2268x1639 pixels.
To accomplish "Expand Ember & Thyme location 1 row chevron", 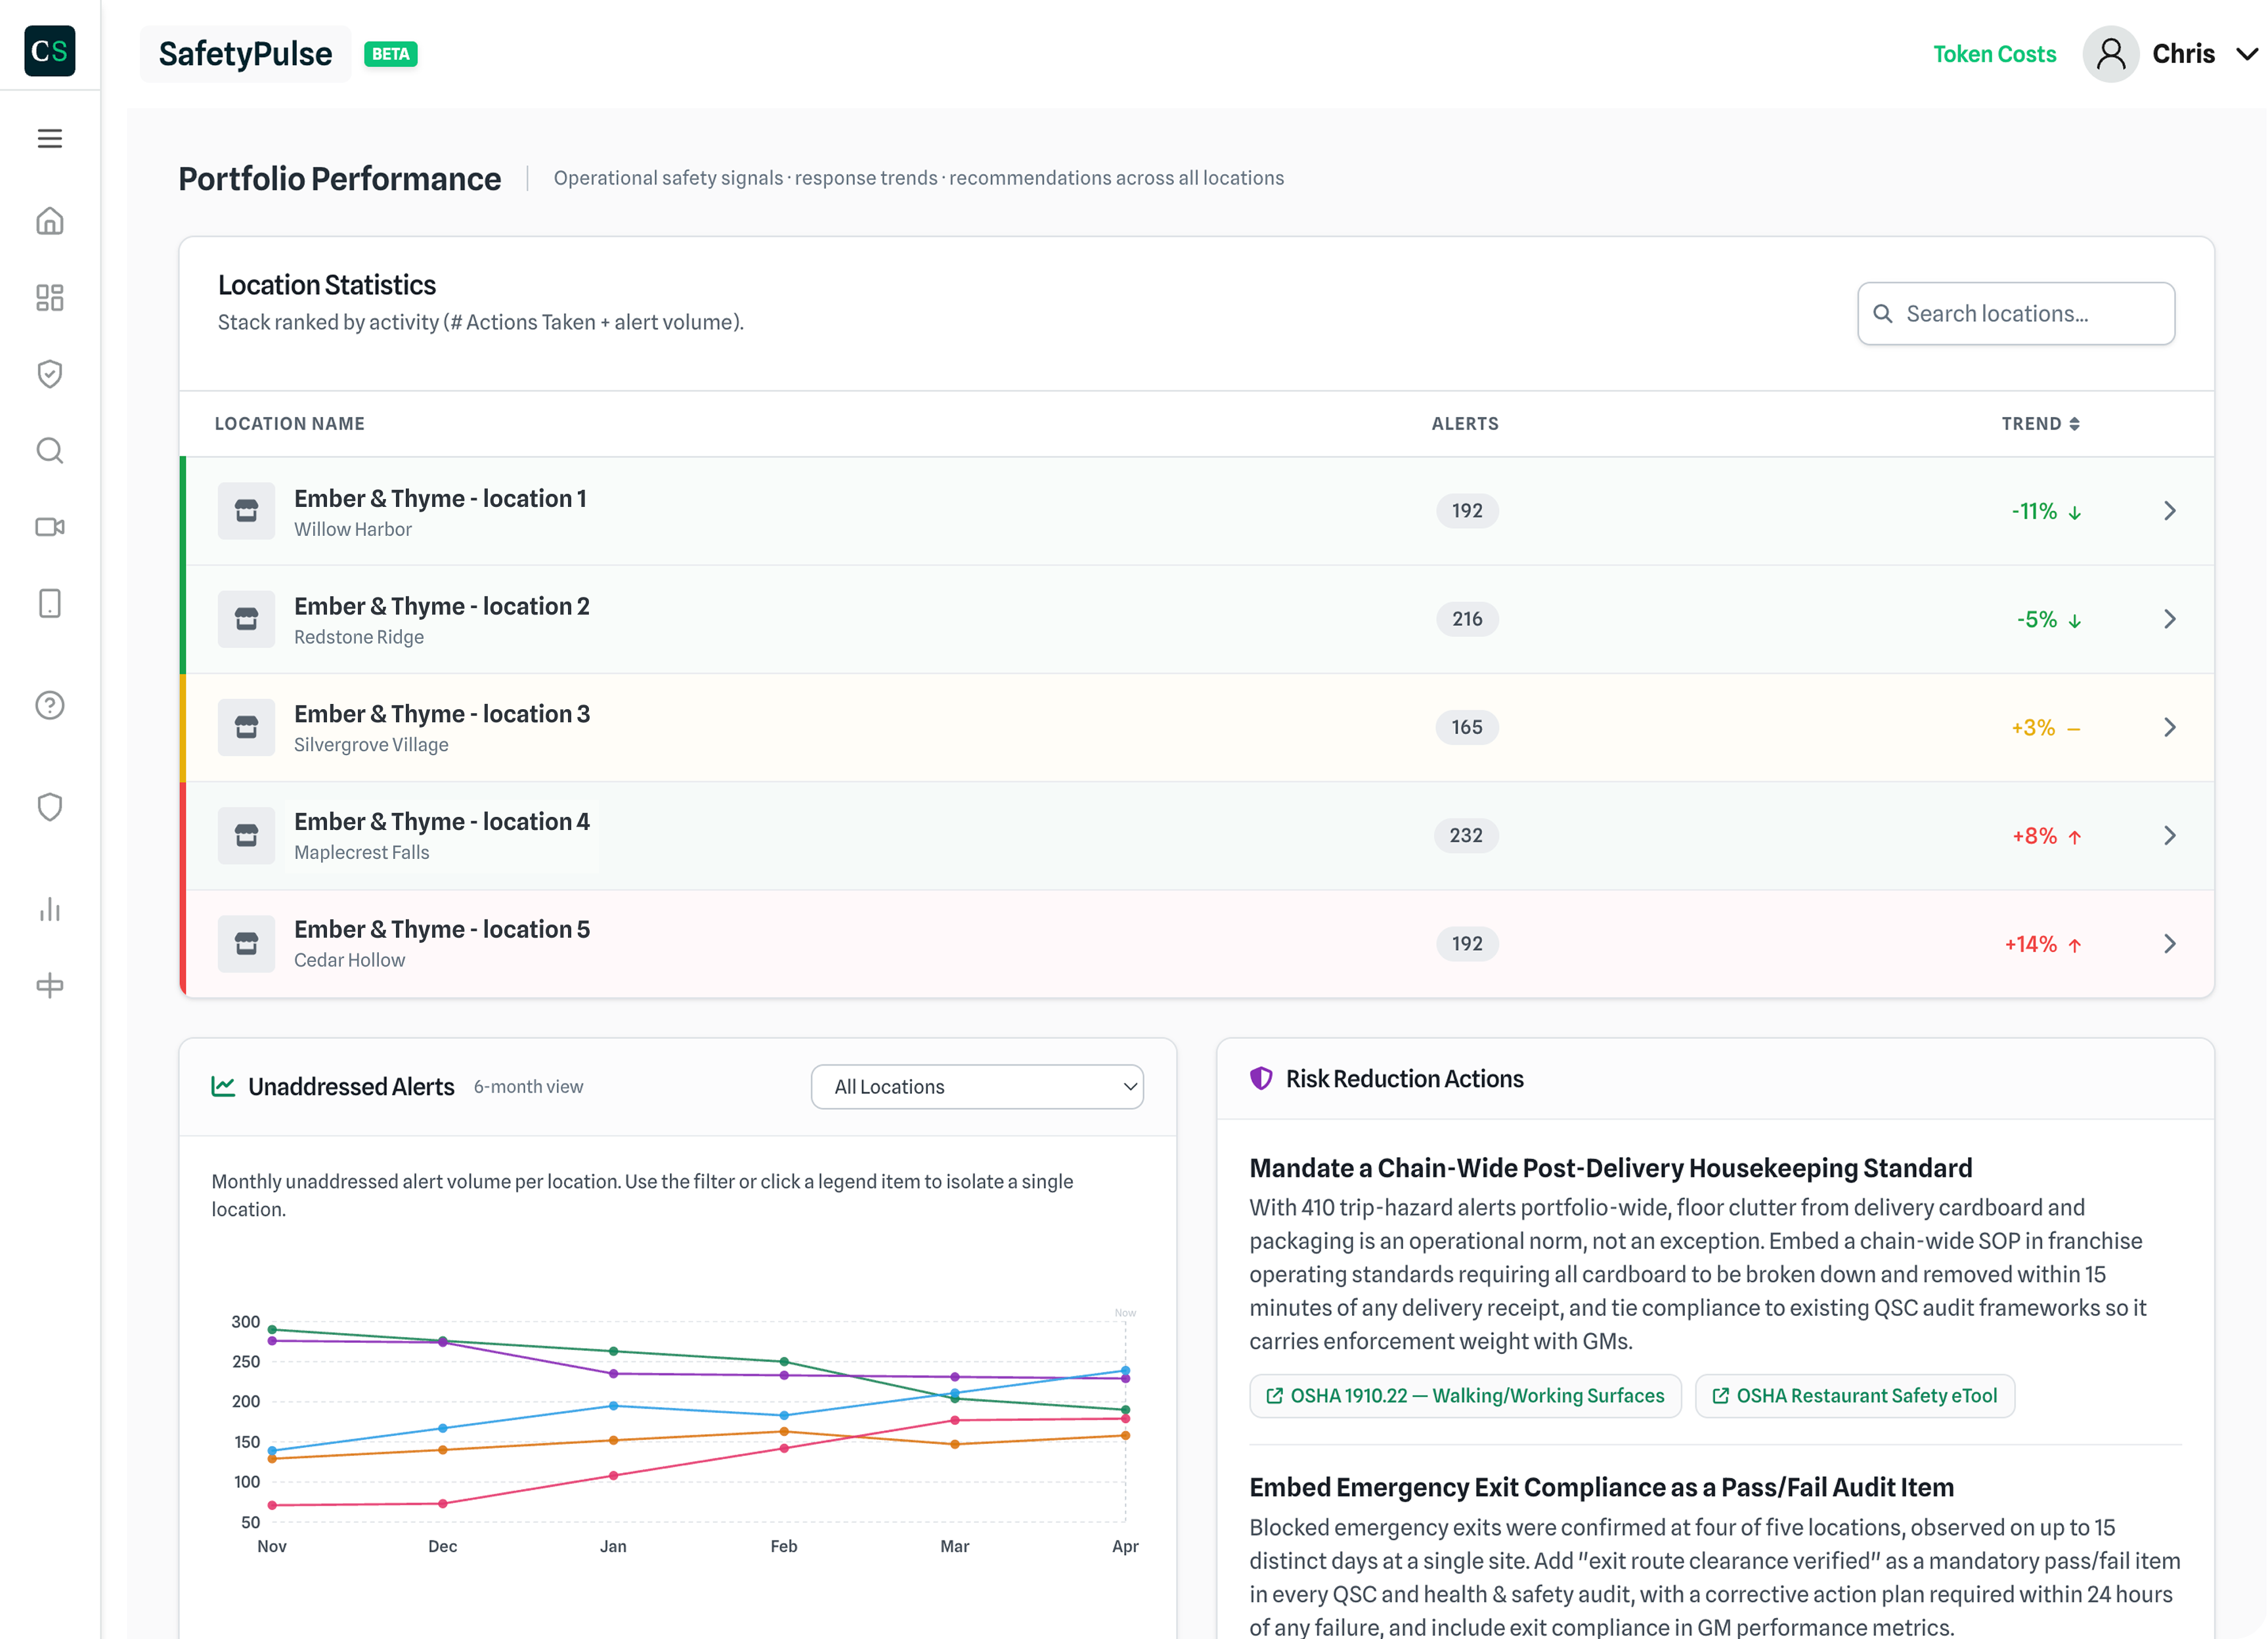I will [x=2169, y=511].
